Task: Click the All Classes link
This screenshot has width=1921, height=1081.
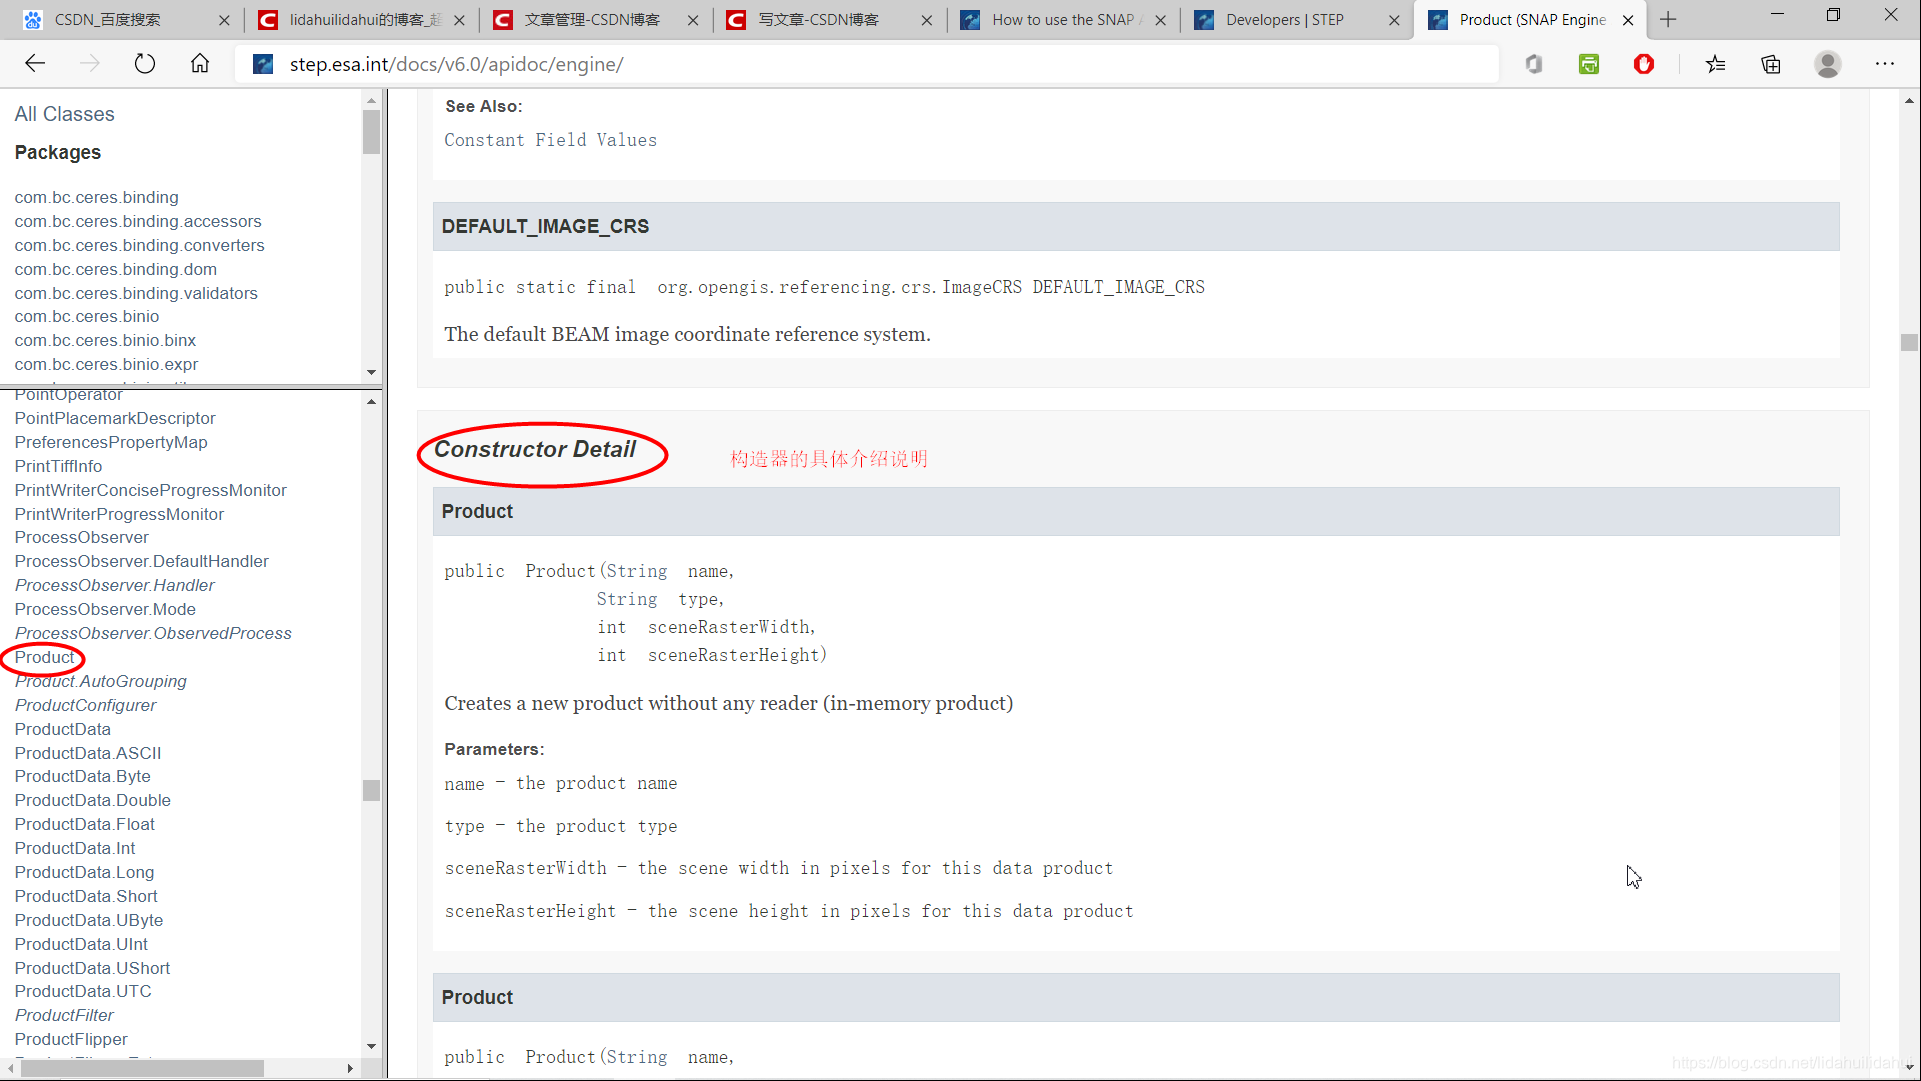Action: tap(64, 114)
